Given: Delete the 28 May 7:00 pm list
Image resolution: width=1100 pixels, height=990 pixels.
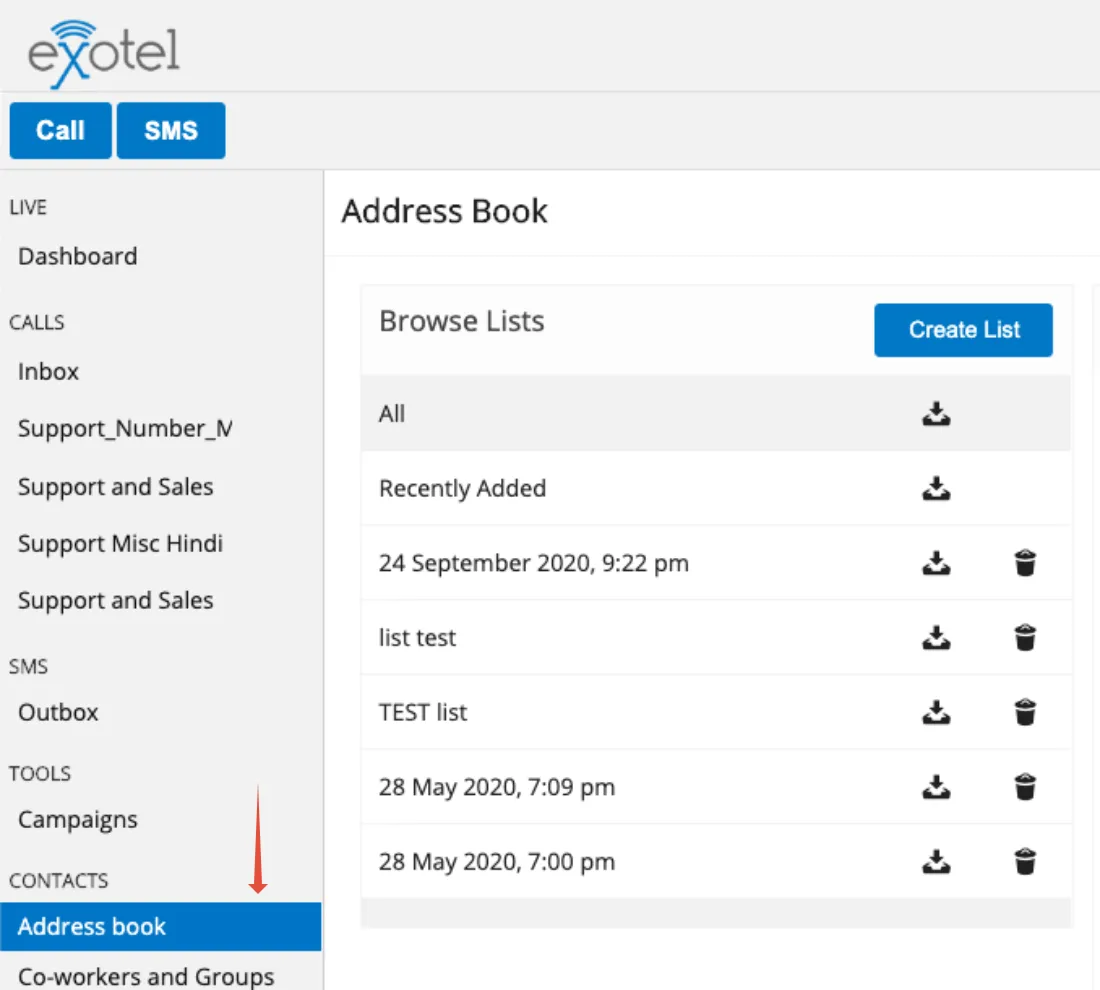Looking at the screenshot, I should tap(1025, 862).
